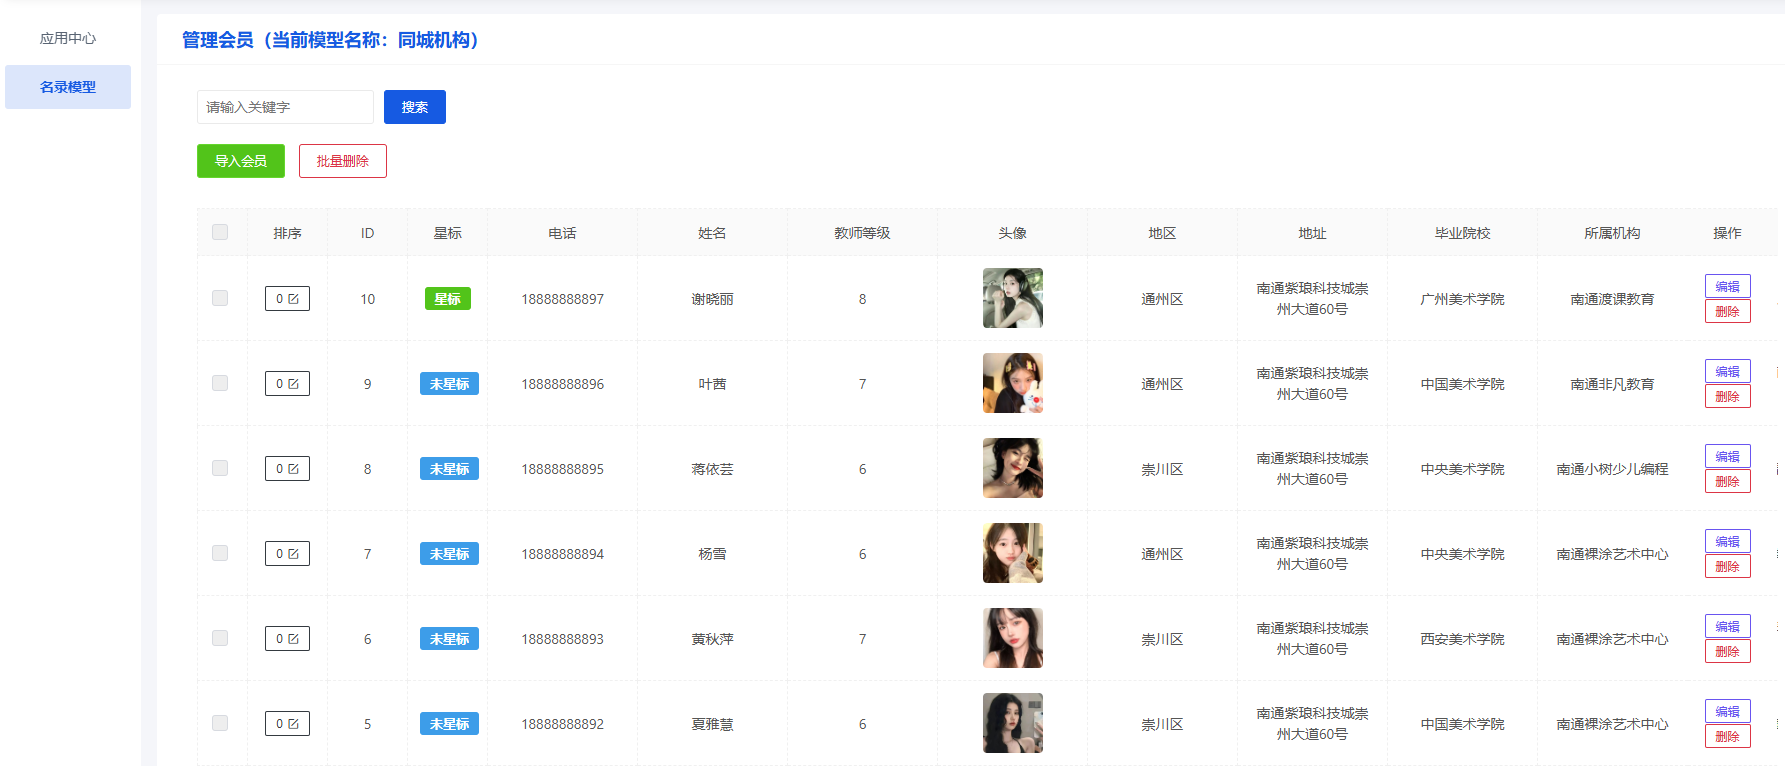
Task: Click the sort edit icon for 谢晓丽
Action: (294, 299)
